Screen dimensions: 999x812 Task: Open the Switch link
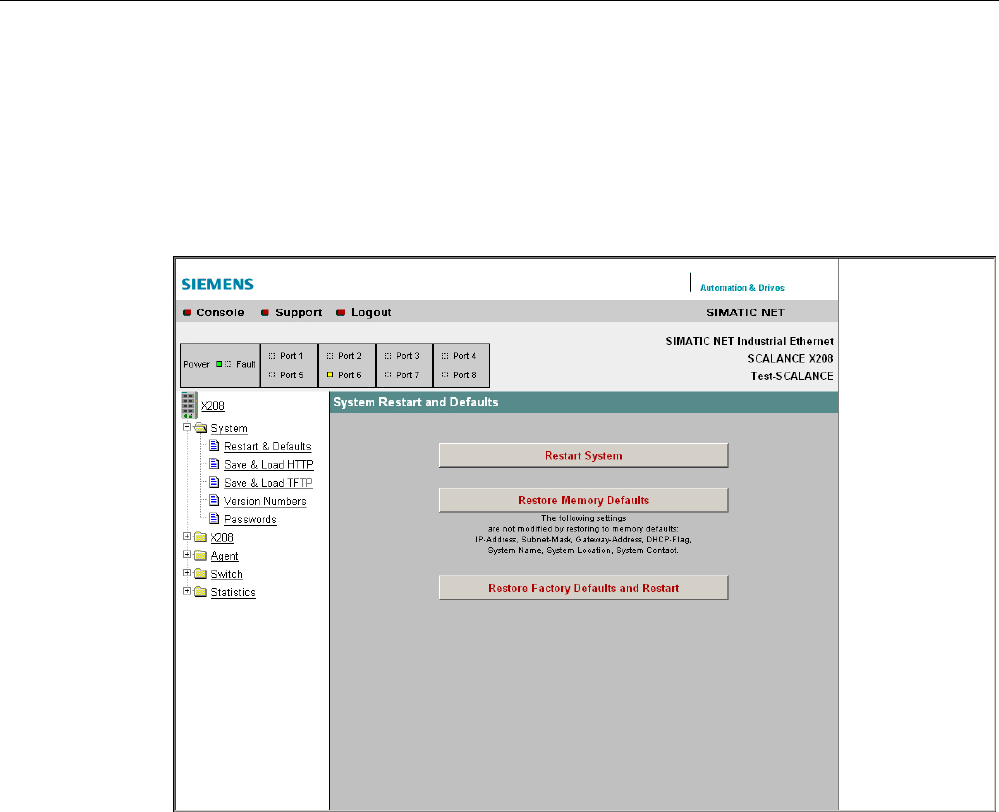(x=227, y=574)
